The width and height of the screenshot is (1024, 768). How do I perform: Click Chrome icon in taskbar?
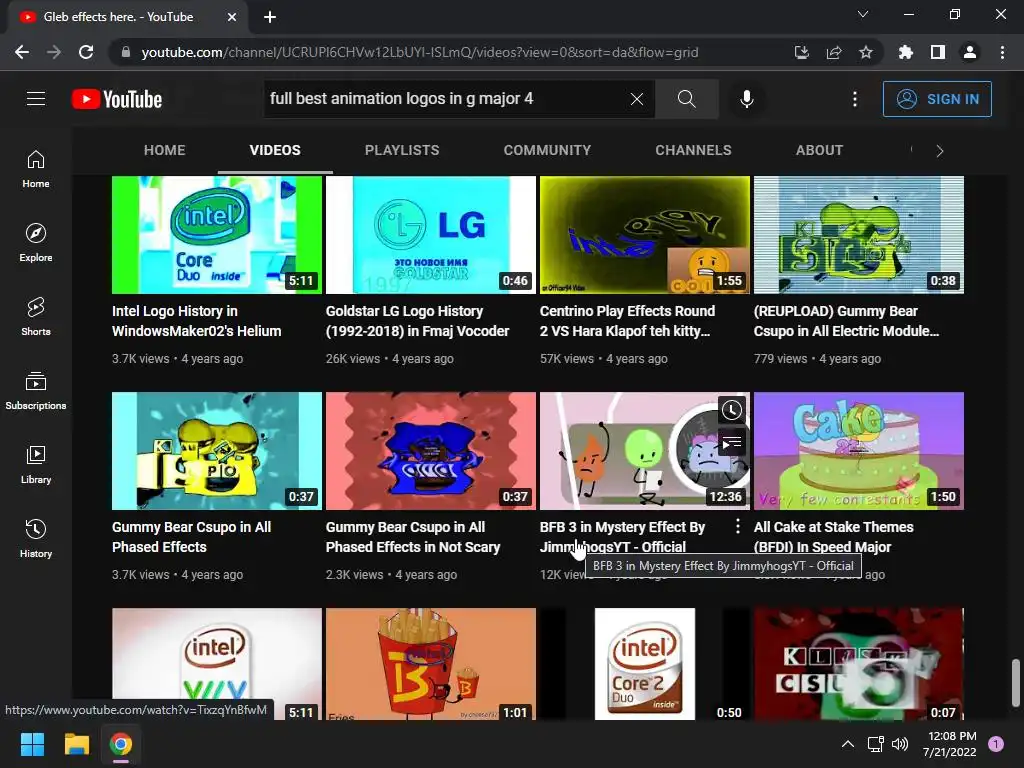120,744
